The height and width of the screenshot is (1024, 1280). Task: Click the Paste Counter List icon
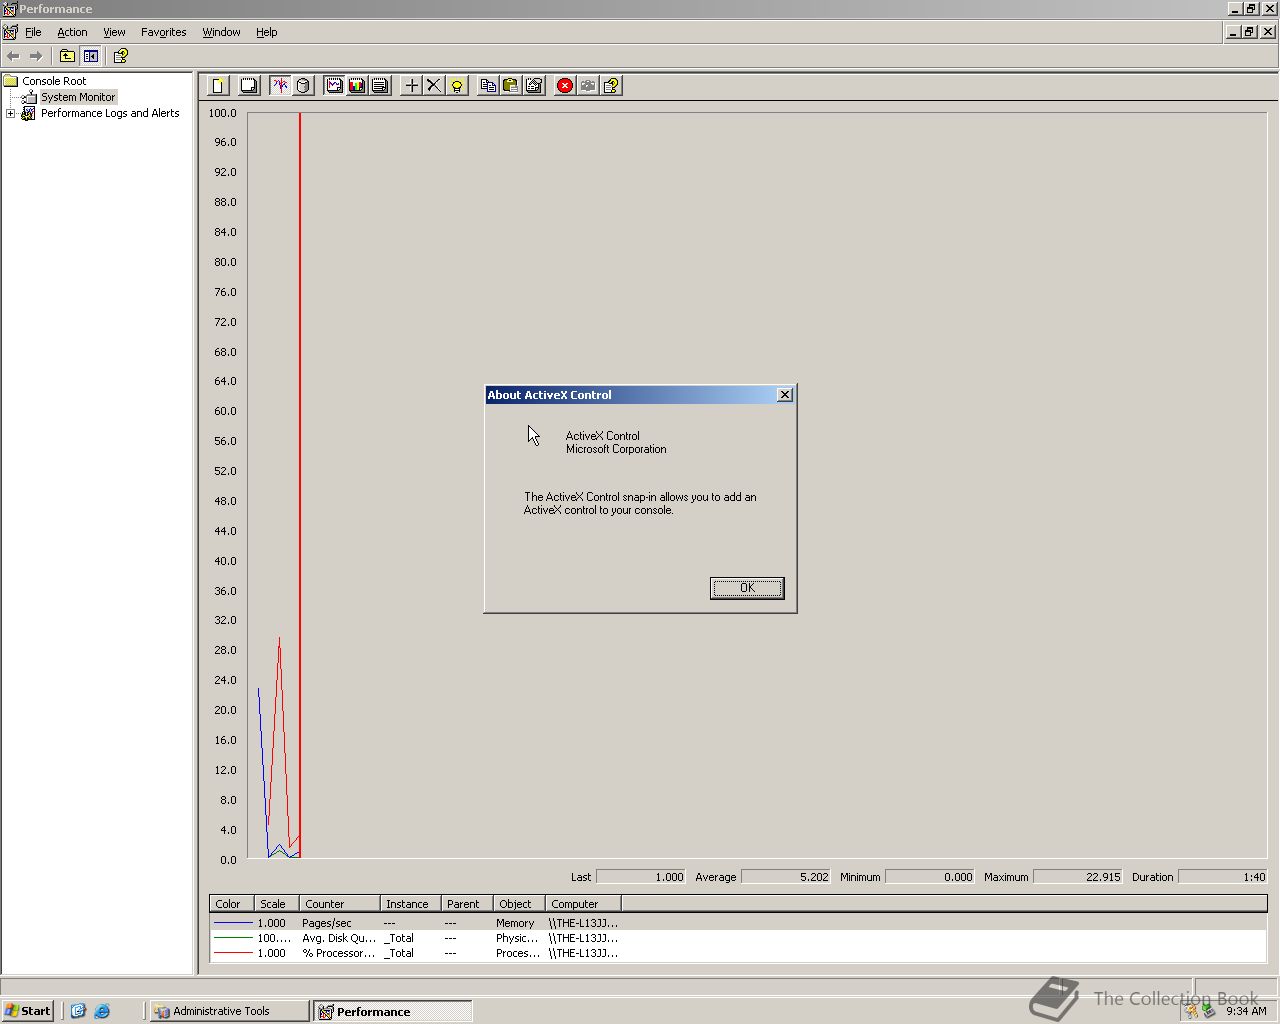click(x=511, y=86)
